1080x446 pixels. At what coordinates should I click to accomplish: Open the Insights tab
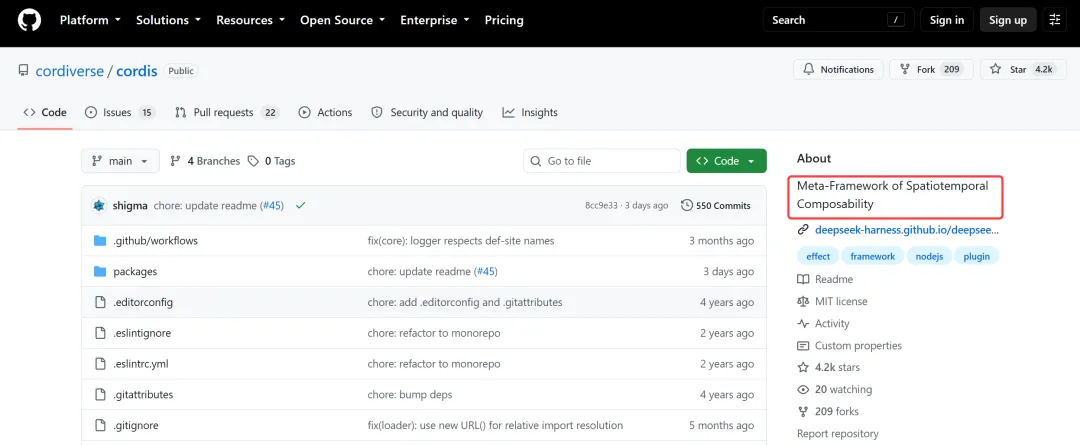530,112
